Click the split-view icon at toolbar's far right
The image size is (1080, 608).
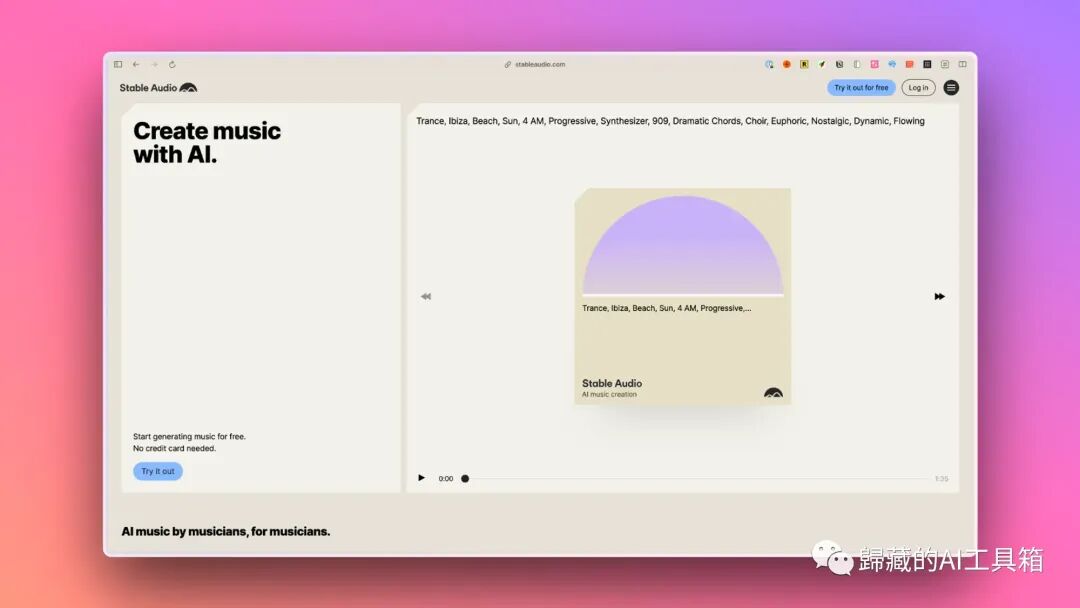pyautogui.click(x=962, y=65)
